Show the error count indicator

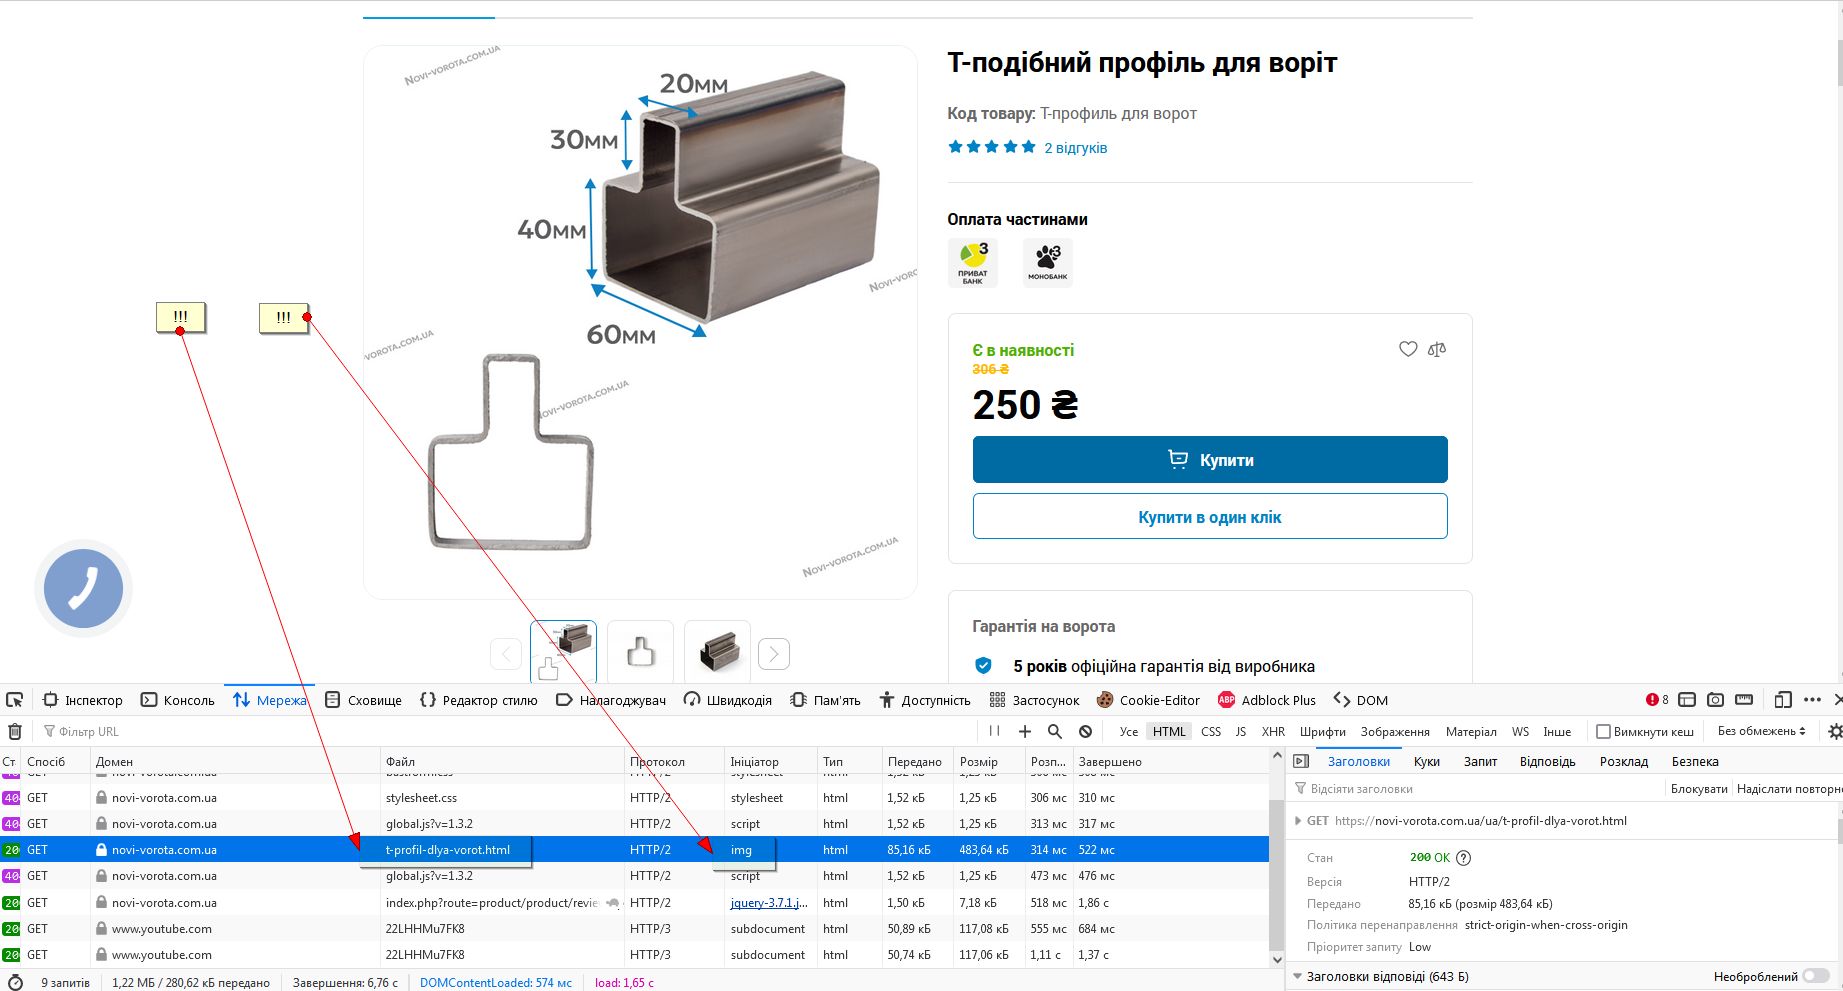(x=1657, y=700)
